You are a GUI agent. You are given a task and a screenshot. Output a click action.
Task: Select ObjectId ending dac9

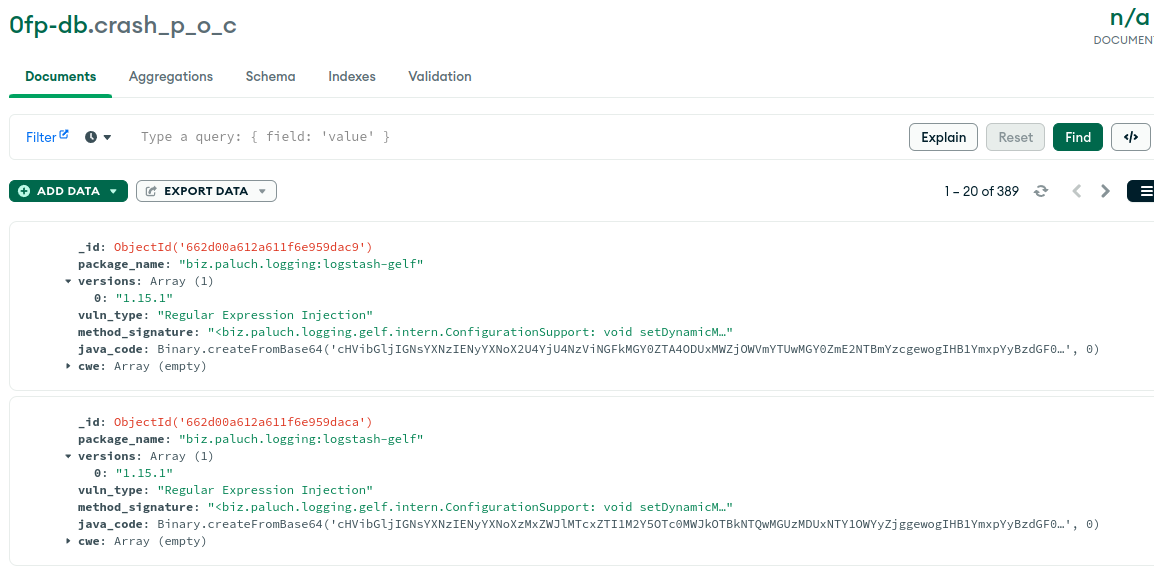[x=244, y=247]
